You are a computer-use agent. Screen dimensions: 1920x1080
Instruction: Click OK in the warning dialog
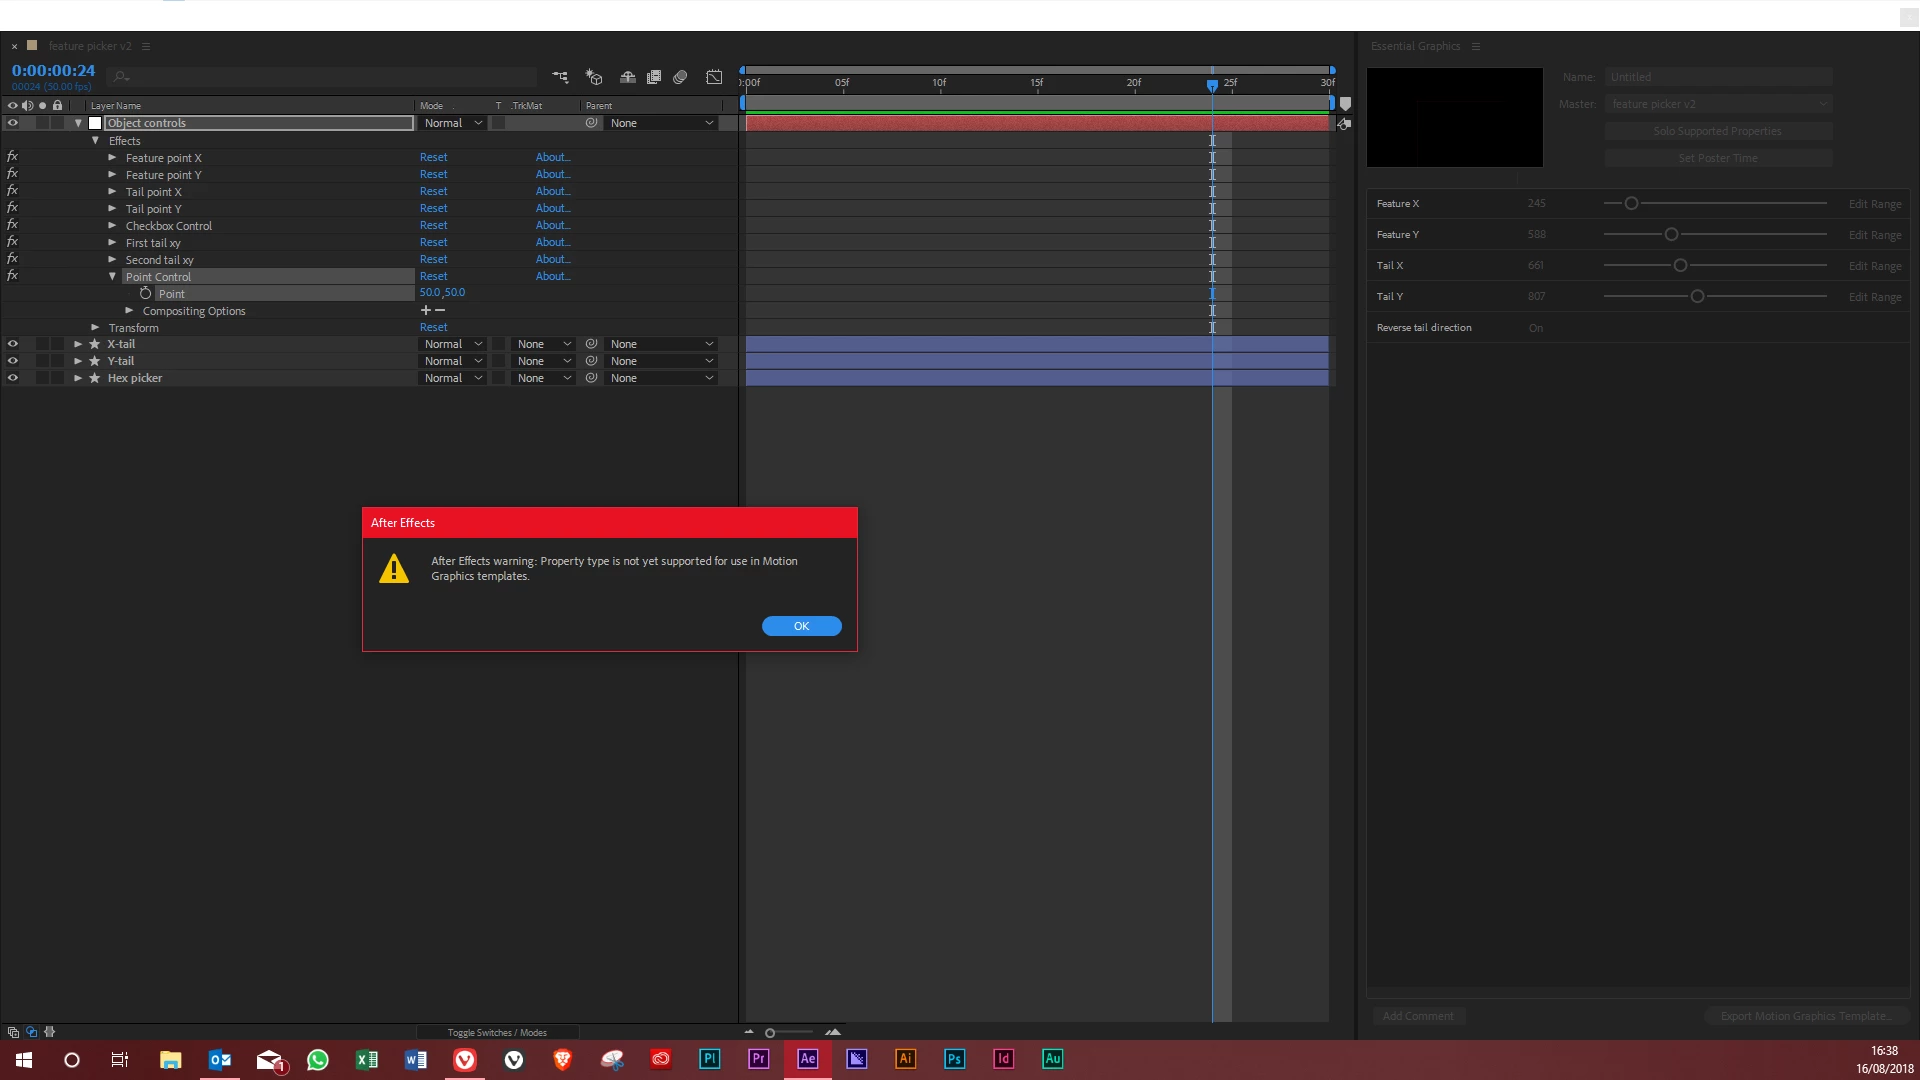(801, 626)
